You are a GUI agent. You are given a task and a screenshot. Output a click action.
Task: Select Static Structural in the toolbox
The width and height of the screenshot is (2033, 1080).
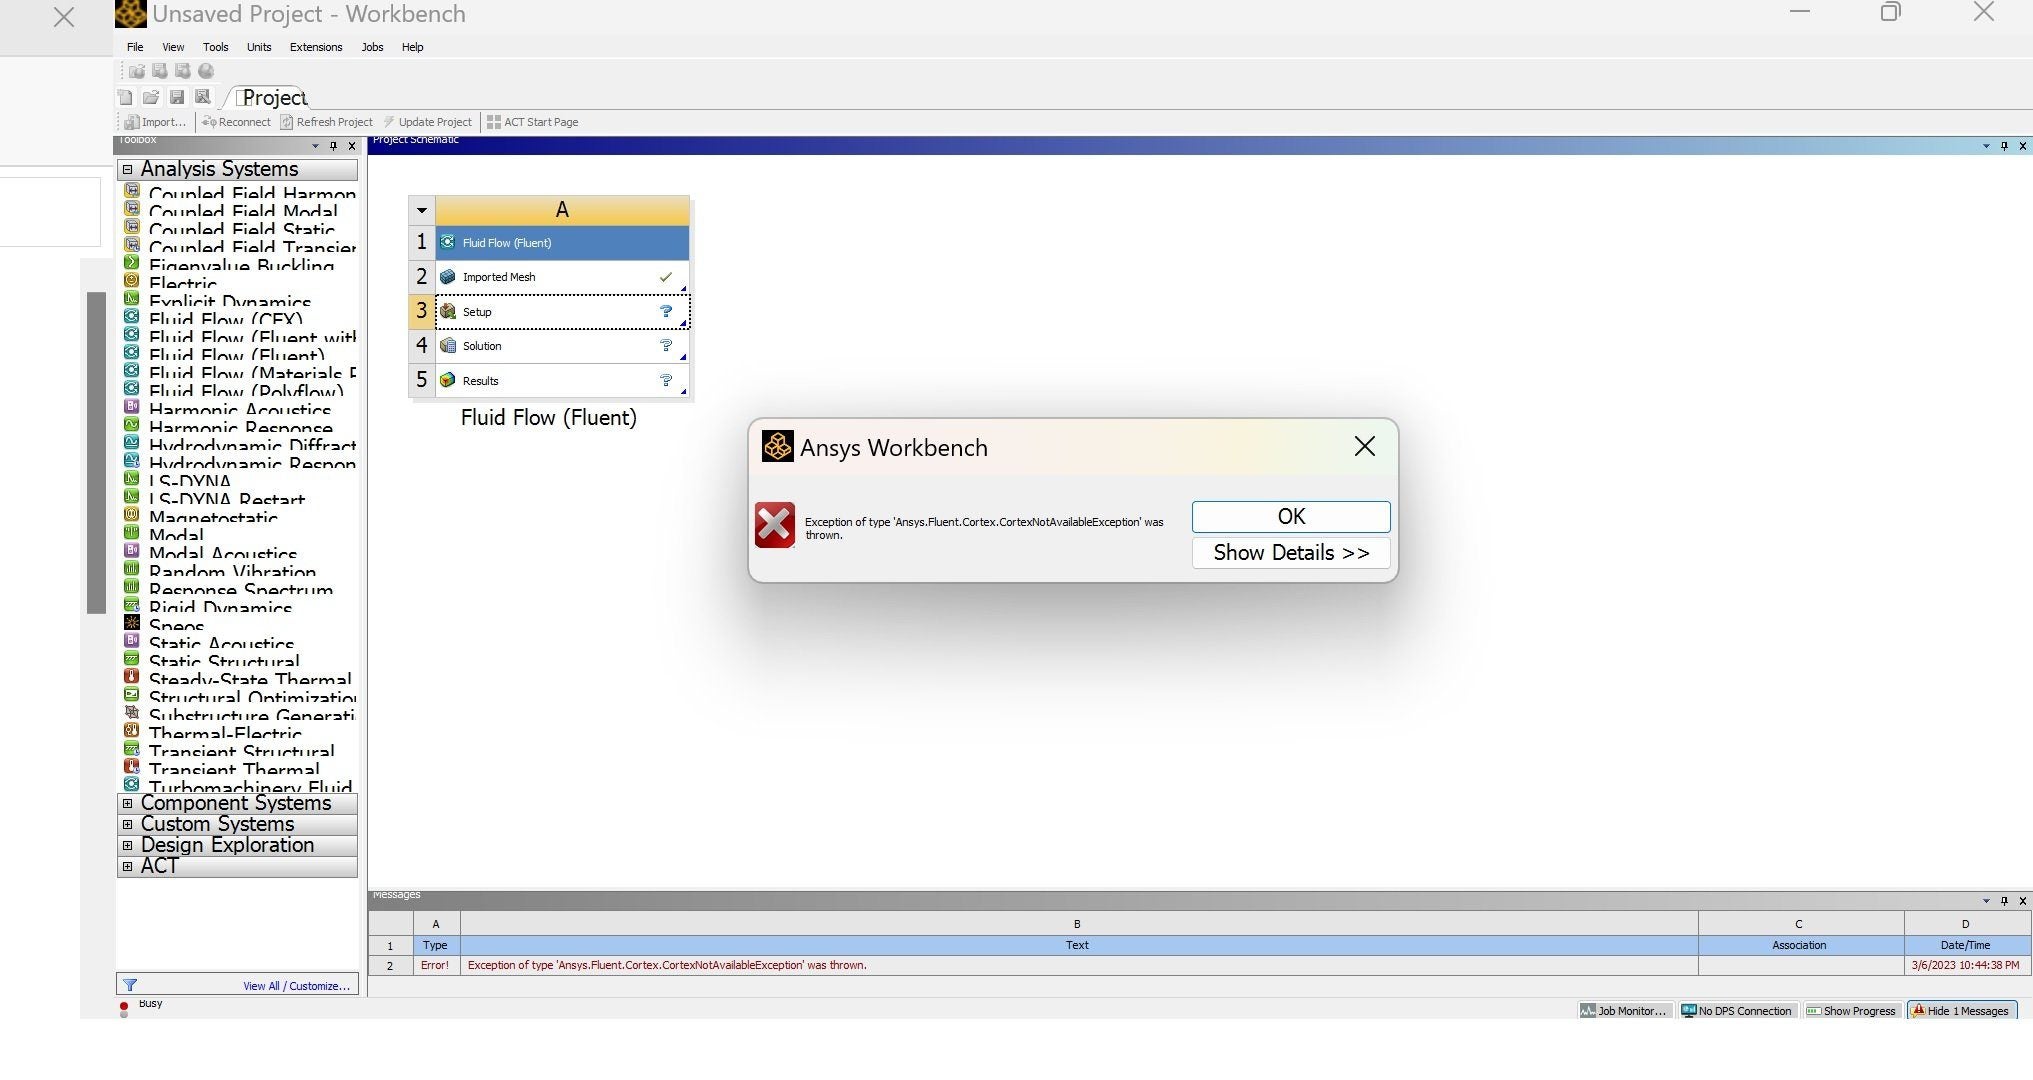[224, 661]
